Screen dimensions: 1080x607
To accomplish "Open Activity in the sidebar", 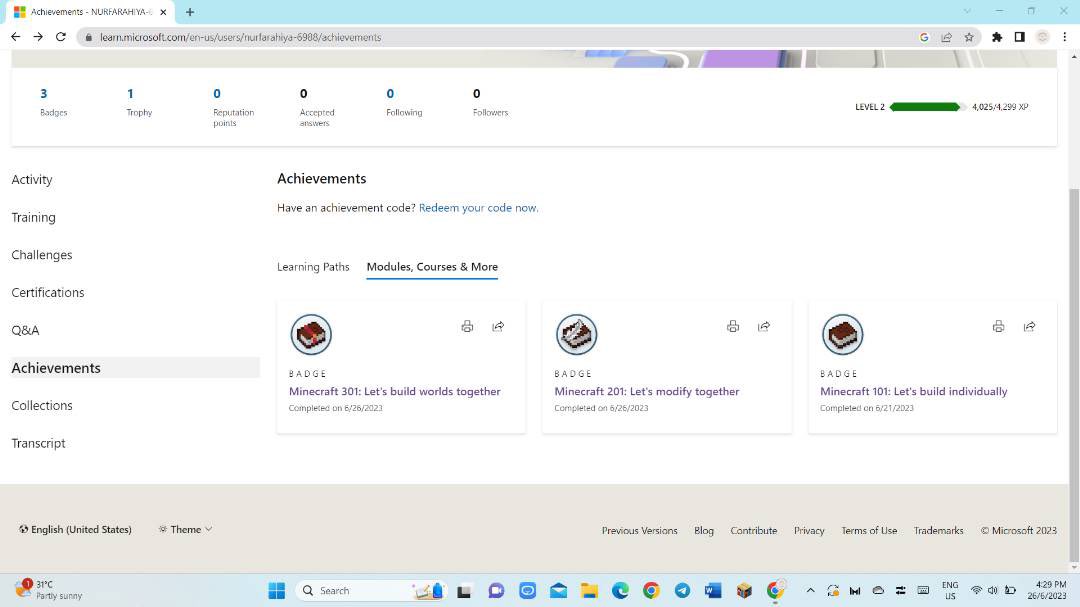I will pos(32,180).
